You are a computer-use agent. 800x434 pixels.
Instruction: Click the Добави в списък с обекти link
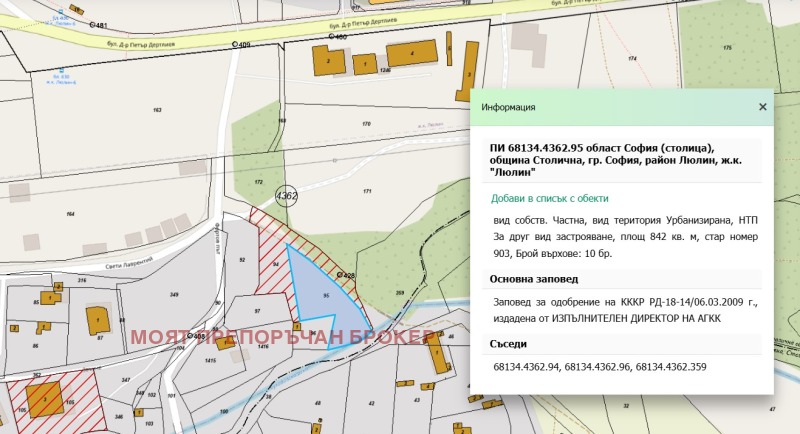[549, 198]
